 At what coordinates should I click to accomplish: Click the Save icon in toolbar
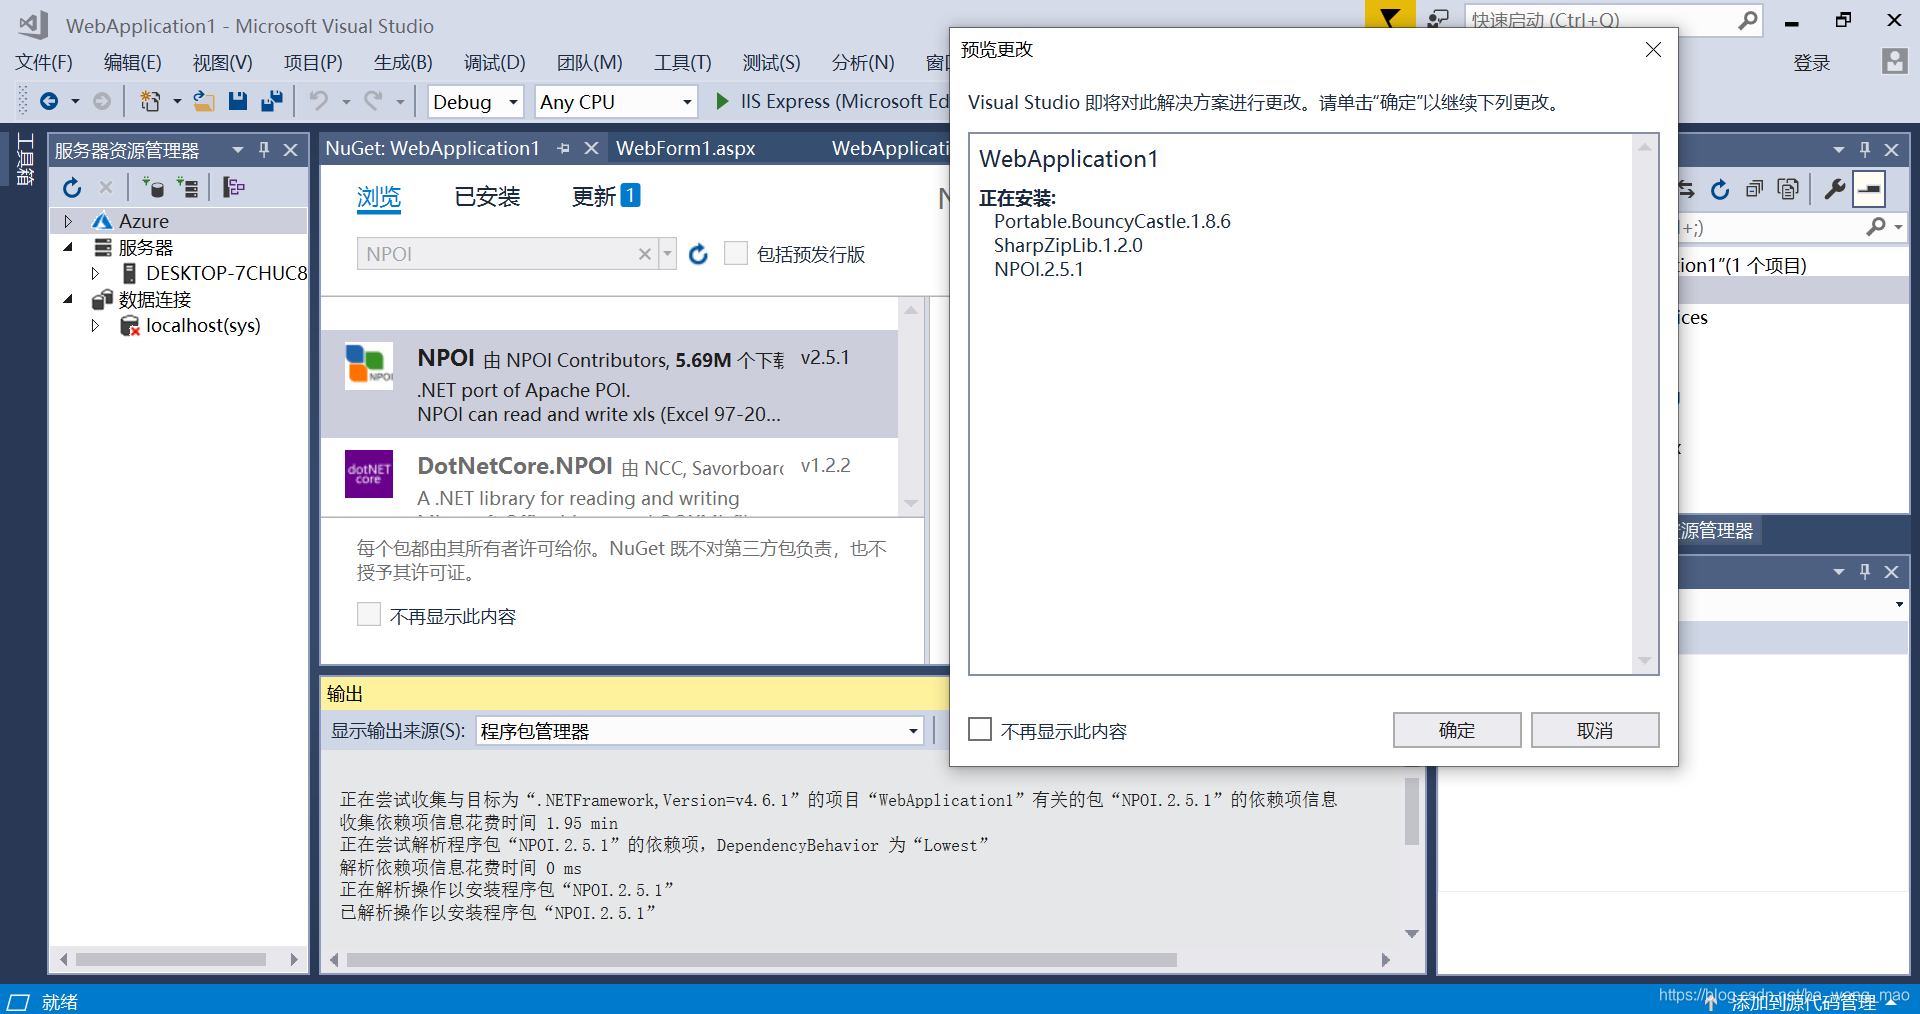pyautogui.click(x=237, y=101)
